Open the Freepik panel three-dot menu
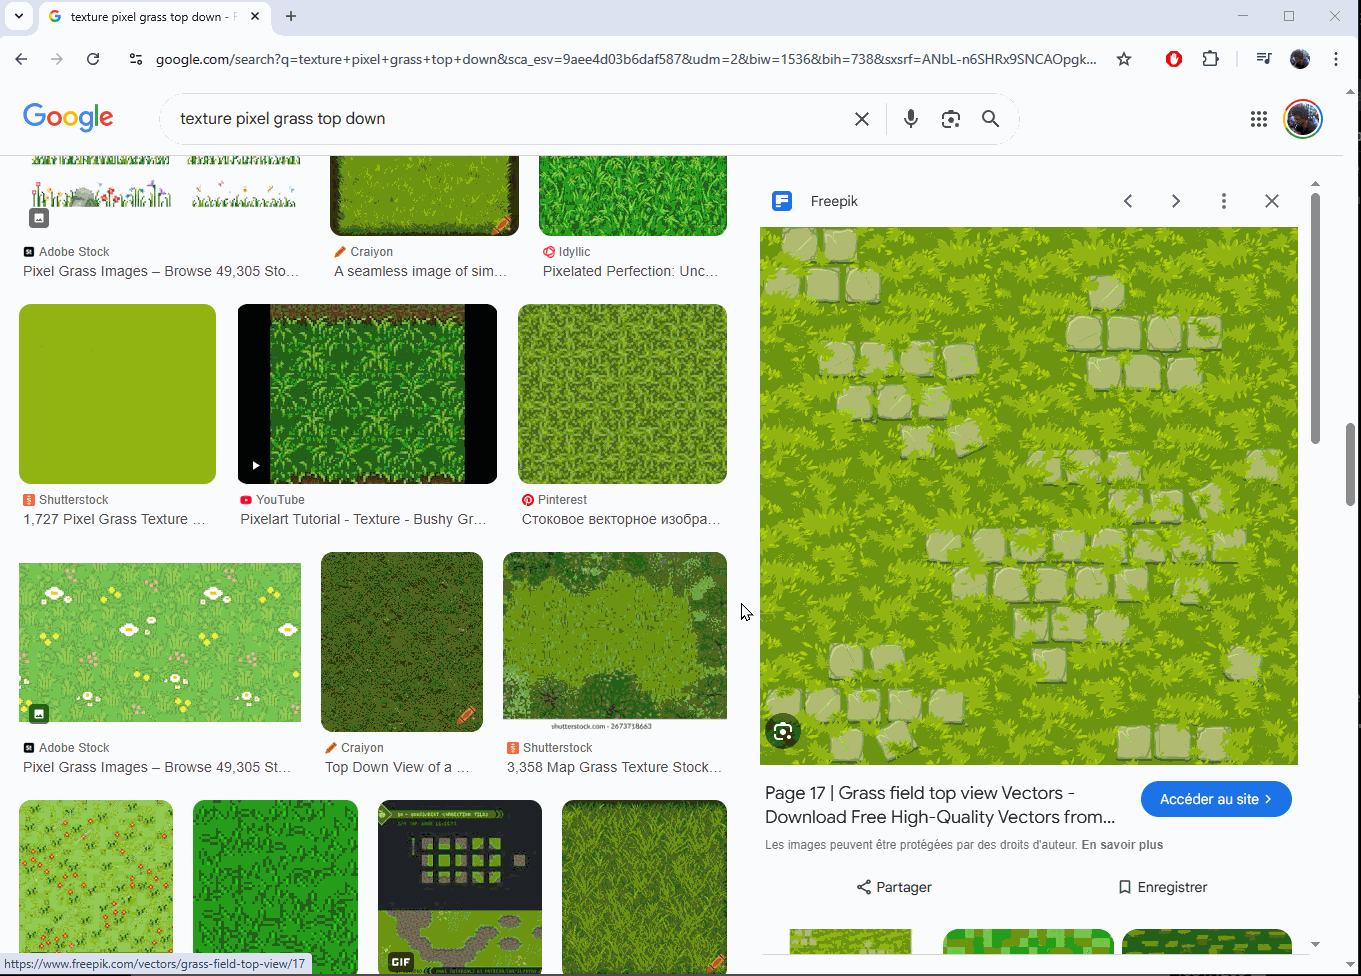Image resolution: width=1361 pixels, height=976 pixels. (1223, 201)
